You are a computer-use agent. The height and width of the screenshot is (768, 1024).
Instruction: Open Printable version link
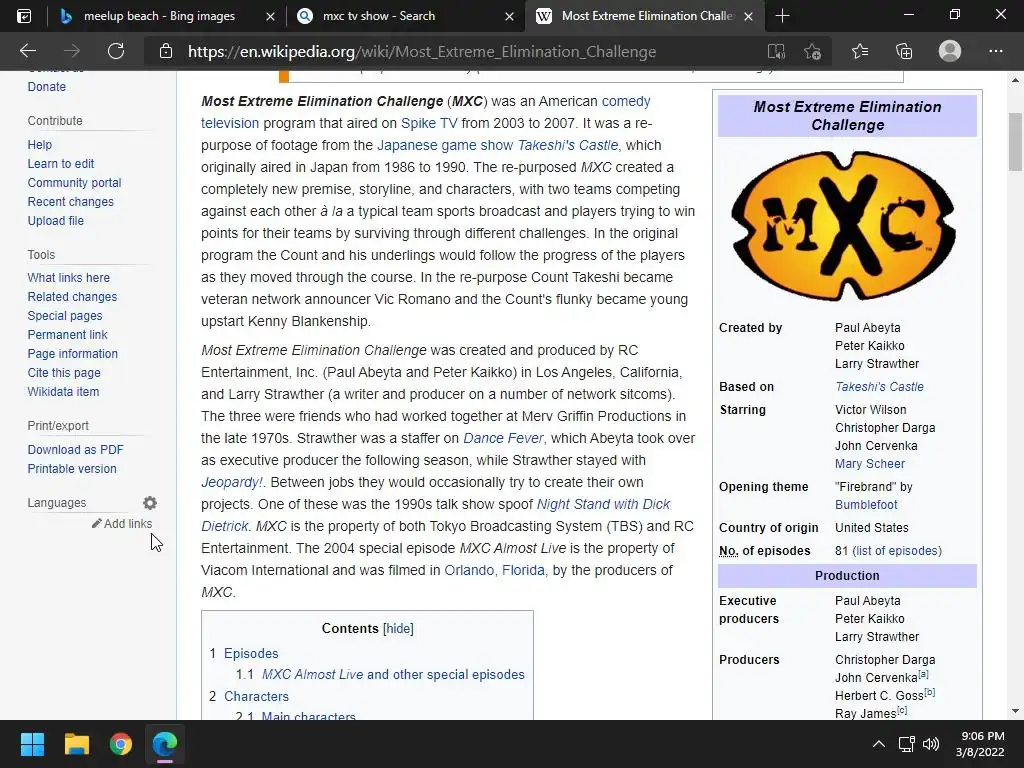click(x=72, y=469)
